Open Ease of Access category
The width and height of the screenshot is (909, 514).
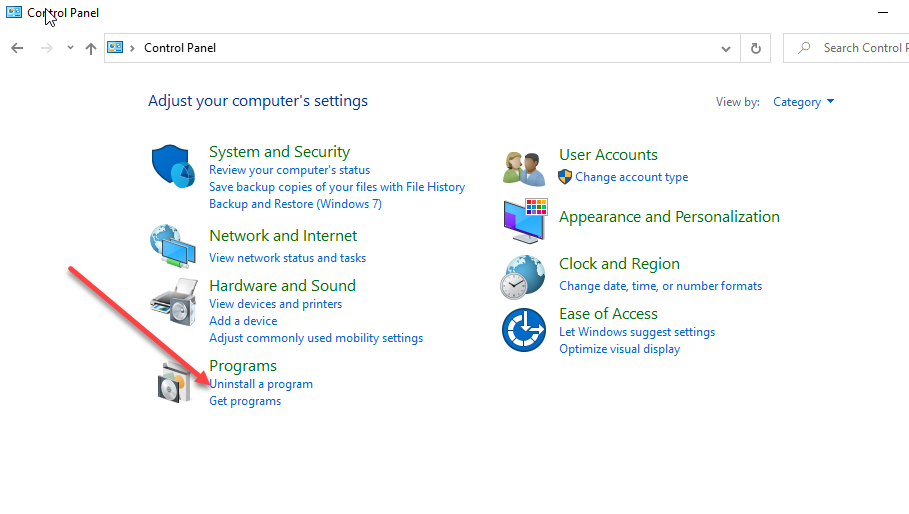coord(608,313)
